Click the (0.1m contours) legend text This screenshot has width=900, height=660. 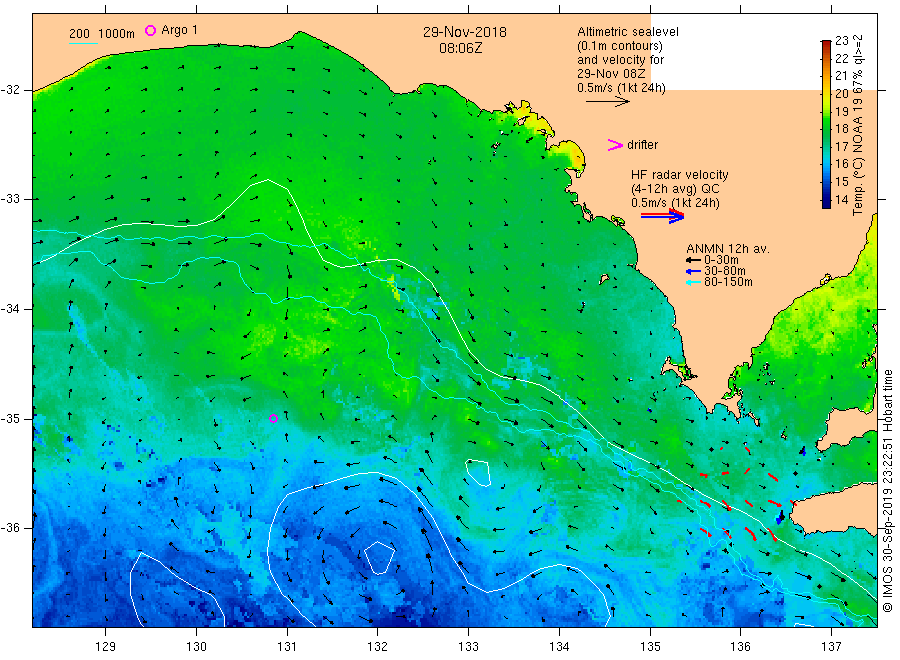620,46
